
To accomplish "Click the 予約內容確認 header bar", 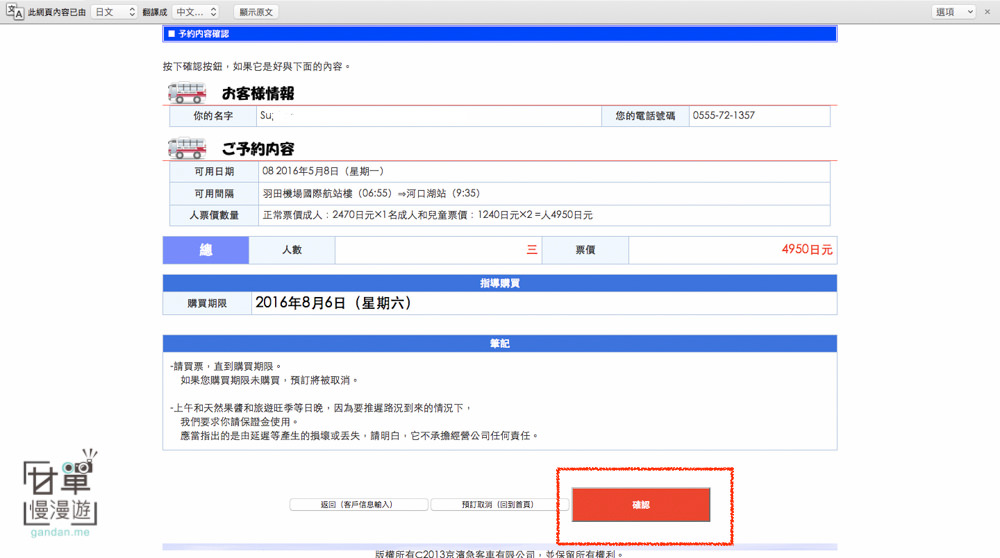I will point(499,34).
